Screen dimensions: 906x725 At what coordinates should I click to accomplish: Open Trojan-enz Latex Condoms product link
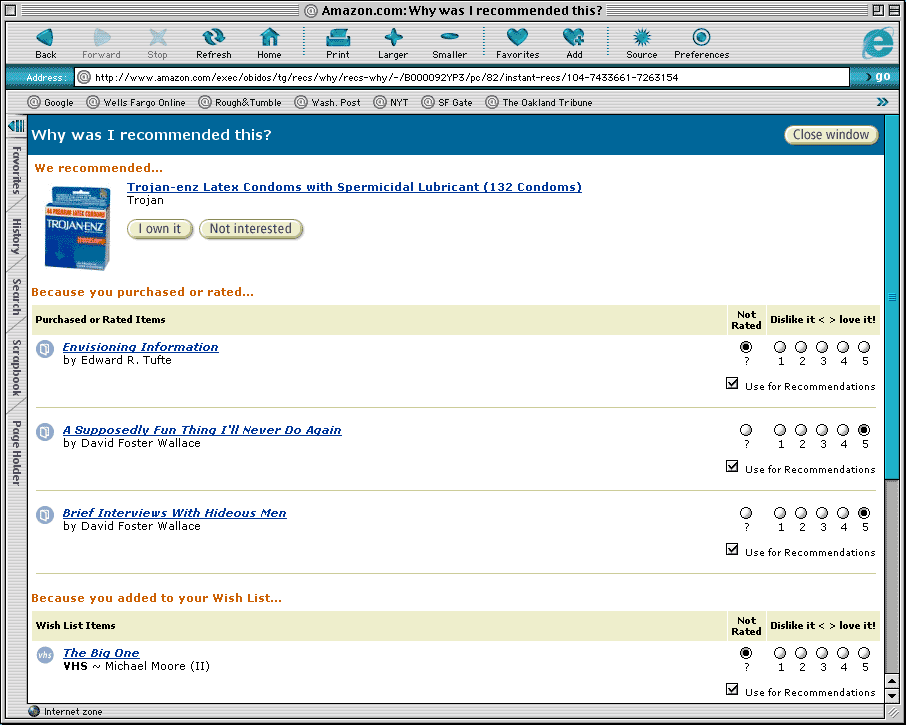pyautogui.click(x=354, y=187)
